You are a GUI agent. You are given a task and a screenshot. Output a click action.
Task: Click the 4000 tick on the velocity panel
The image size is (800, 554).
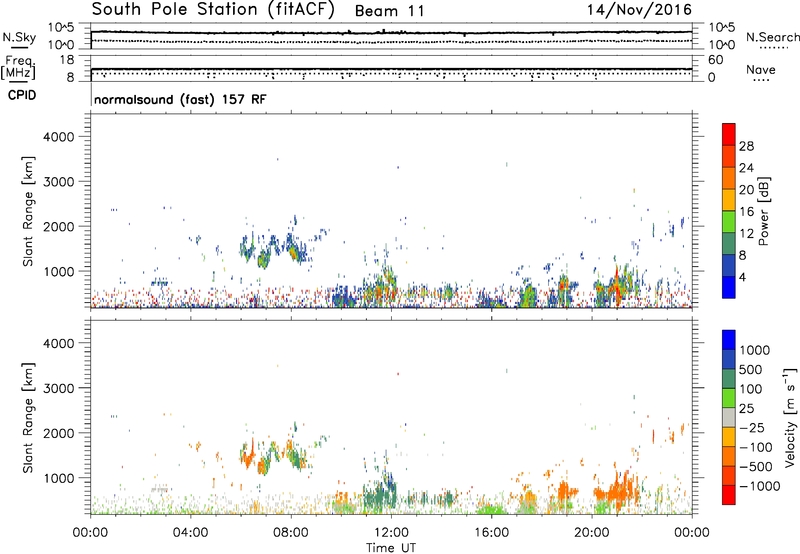coord(59,343)
